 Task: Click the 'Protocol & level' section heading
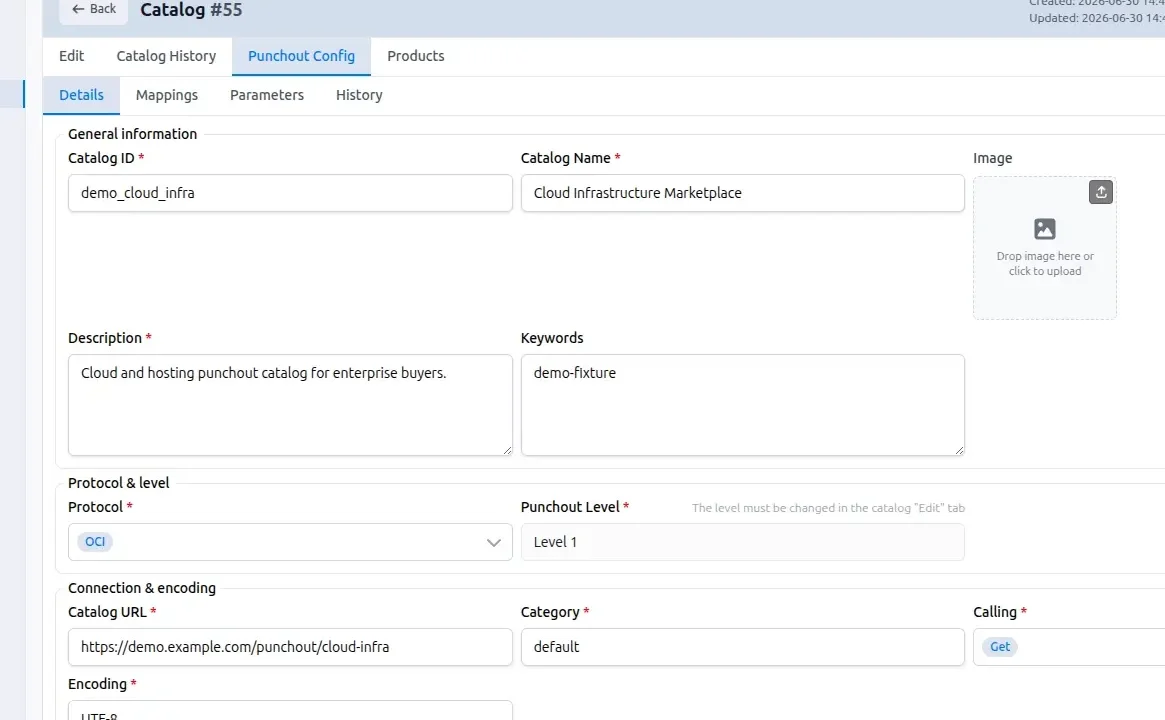pos(119,483)
